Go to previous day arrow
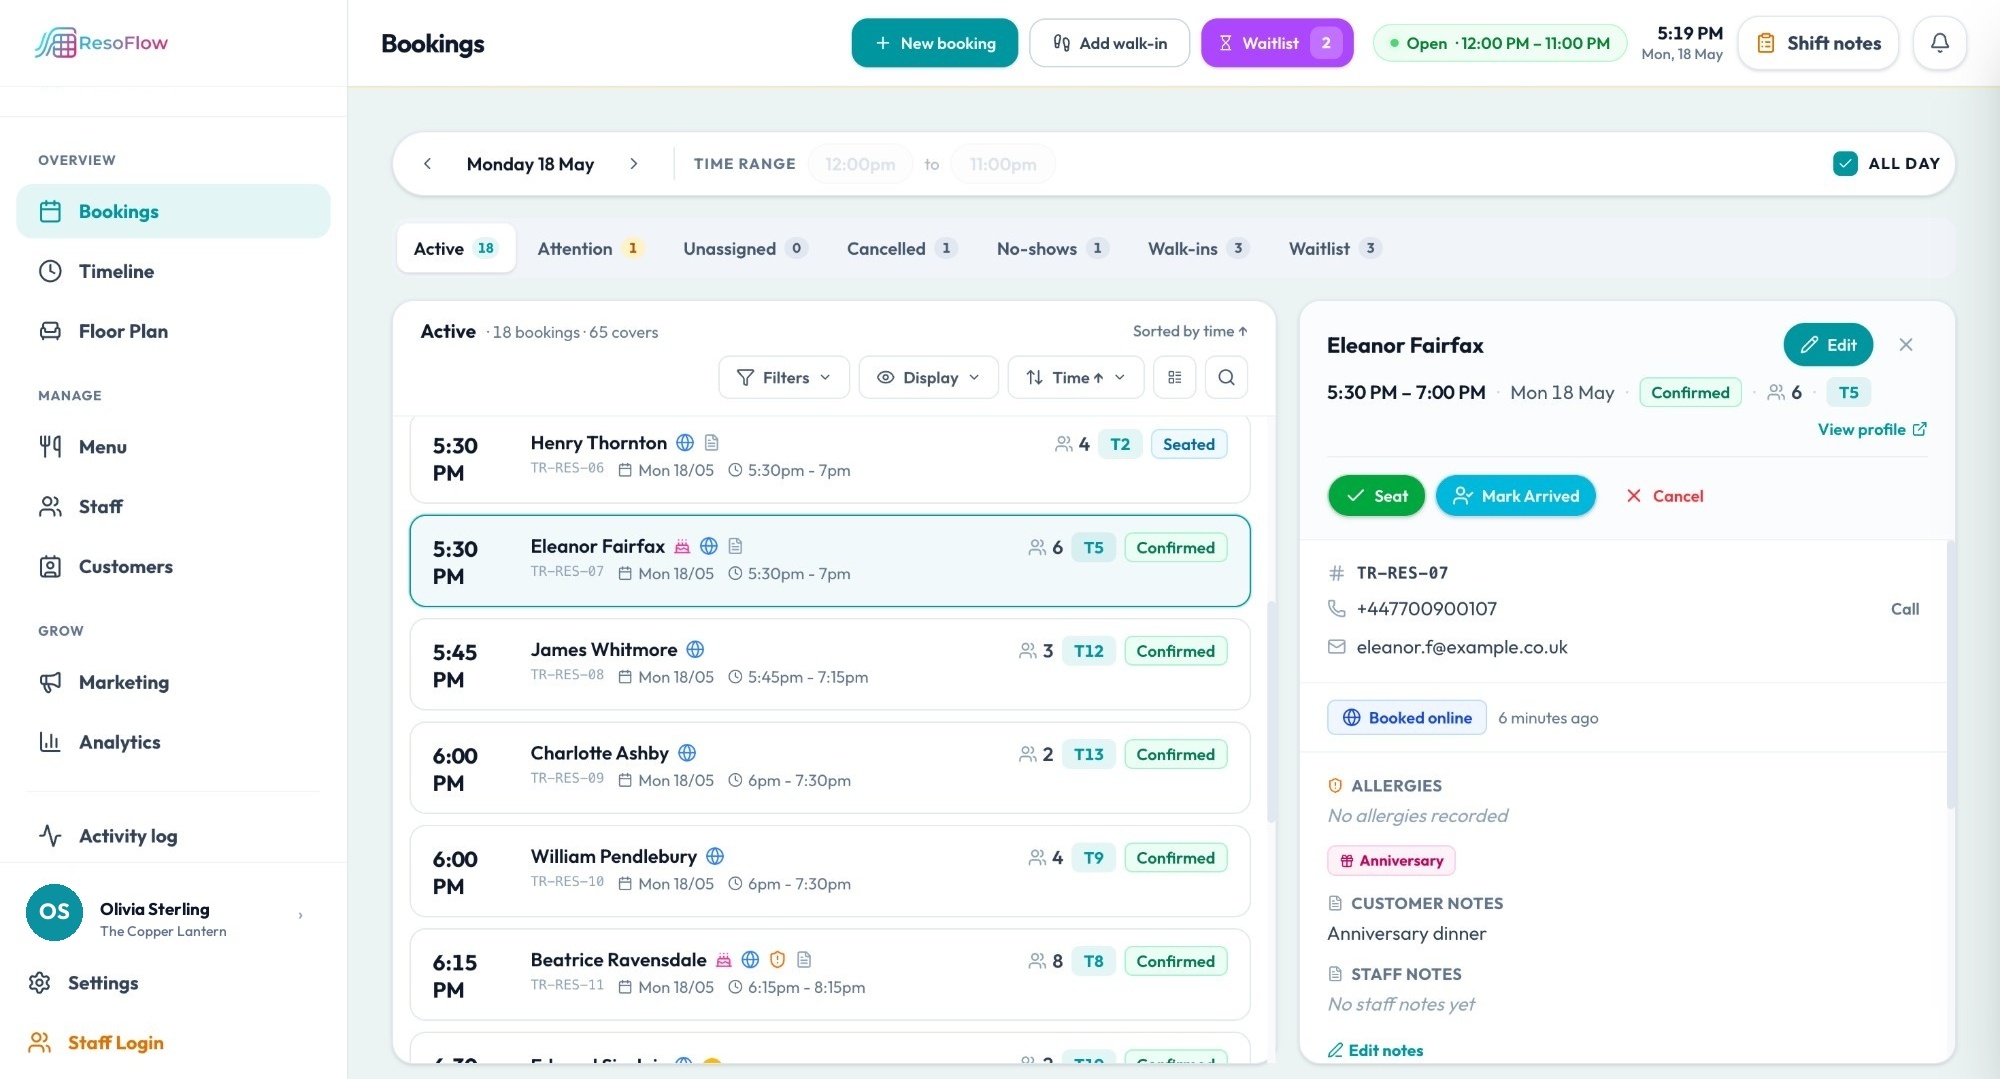 click(x=427, y=164)
